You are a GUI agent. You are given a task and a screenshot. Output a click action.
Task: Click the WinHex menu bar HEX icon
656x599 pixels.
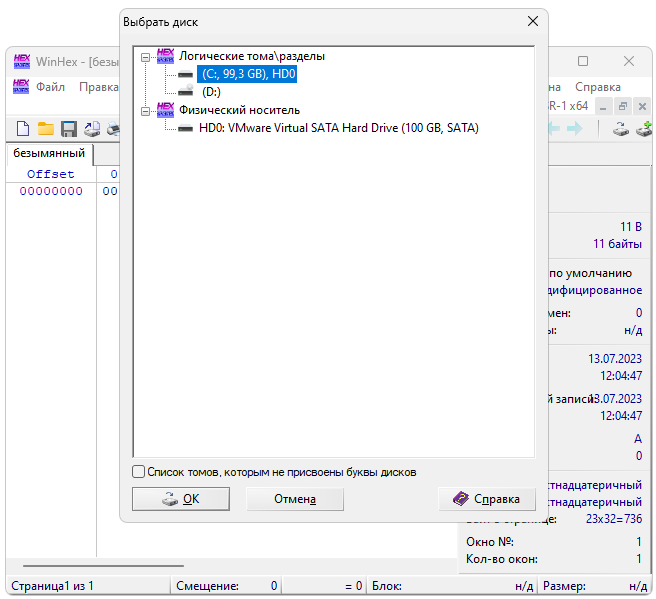point(21,87)
